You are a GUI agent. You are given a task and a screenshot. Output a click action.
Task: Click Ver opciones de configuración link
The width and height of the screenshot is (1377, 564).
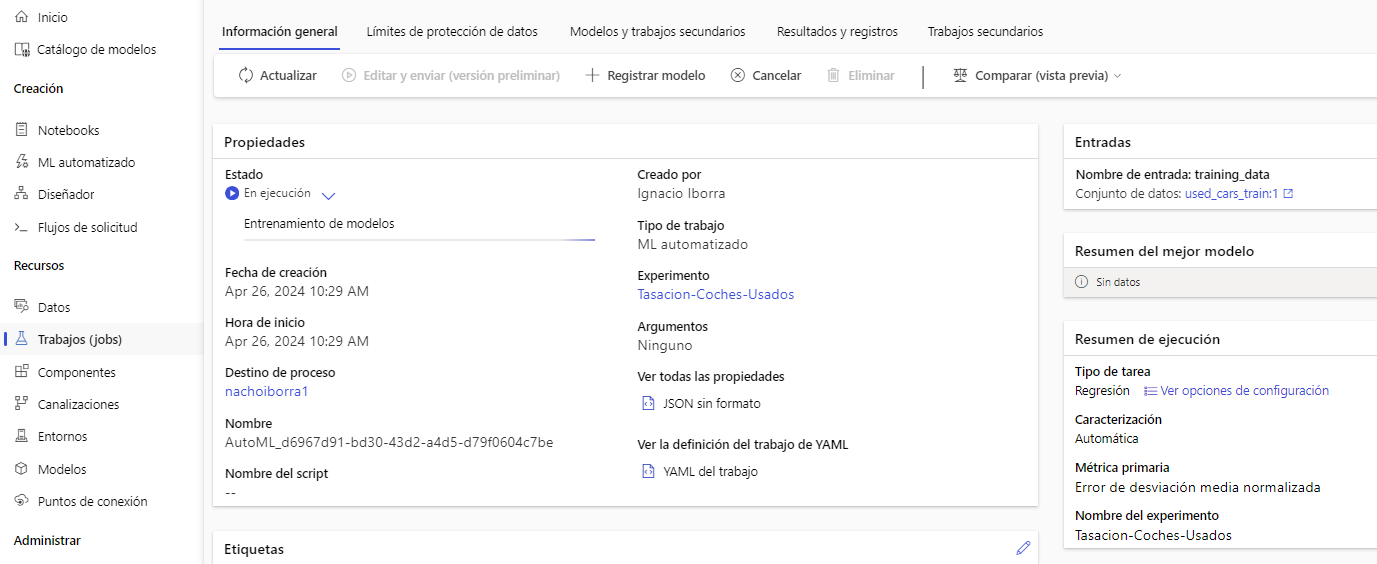pyautogui.click(x=1244, y=391)
